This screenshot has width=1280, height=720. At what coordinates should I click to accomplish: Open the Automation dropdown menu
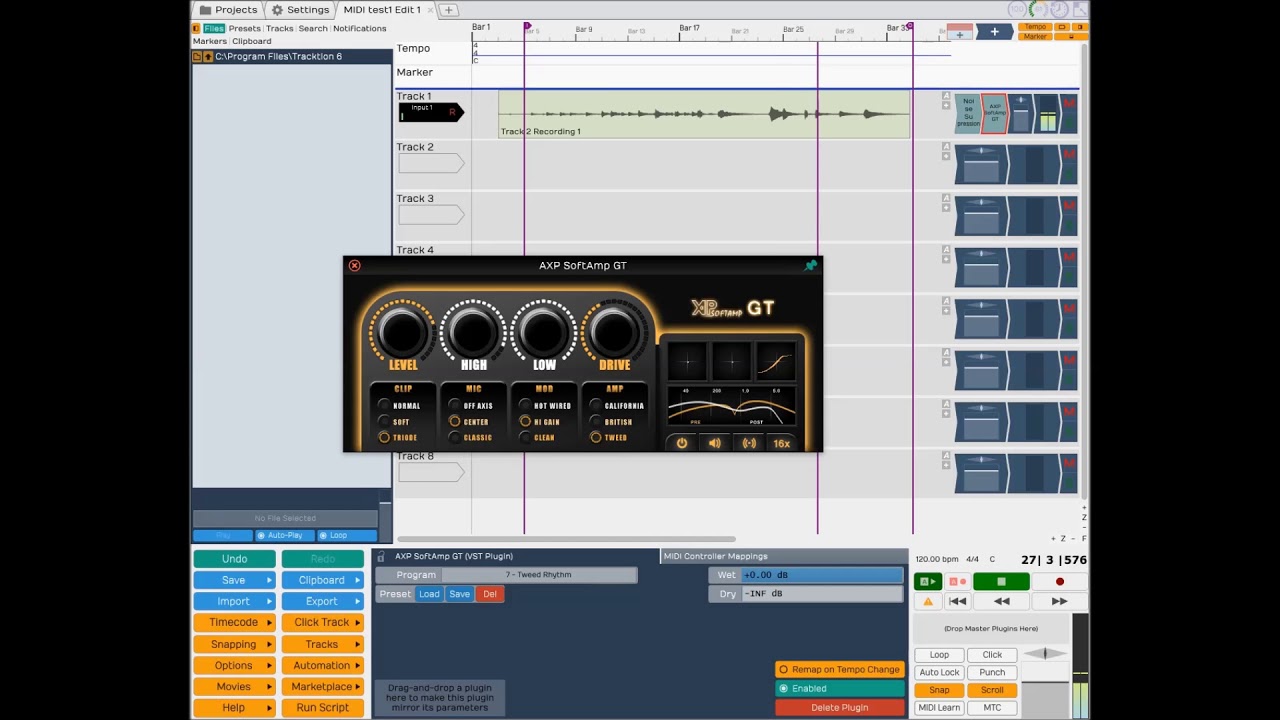click(322, 665)
